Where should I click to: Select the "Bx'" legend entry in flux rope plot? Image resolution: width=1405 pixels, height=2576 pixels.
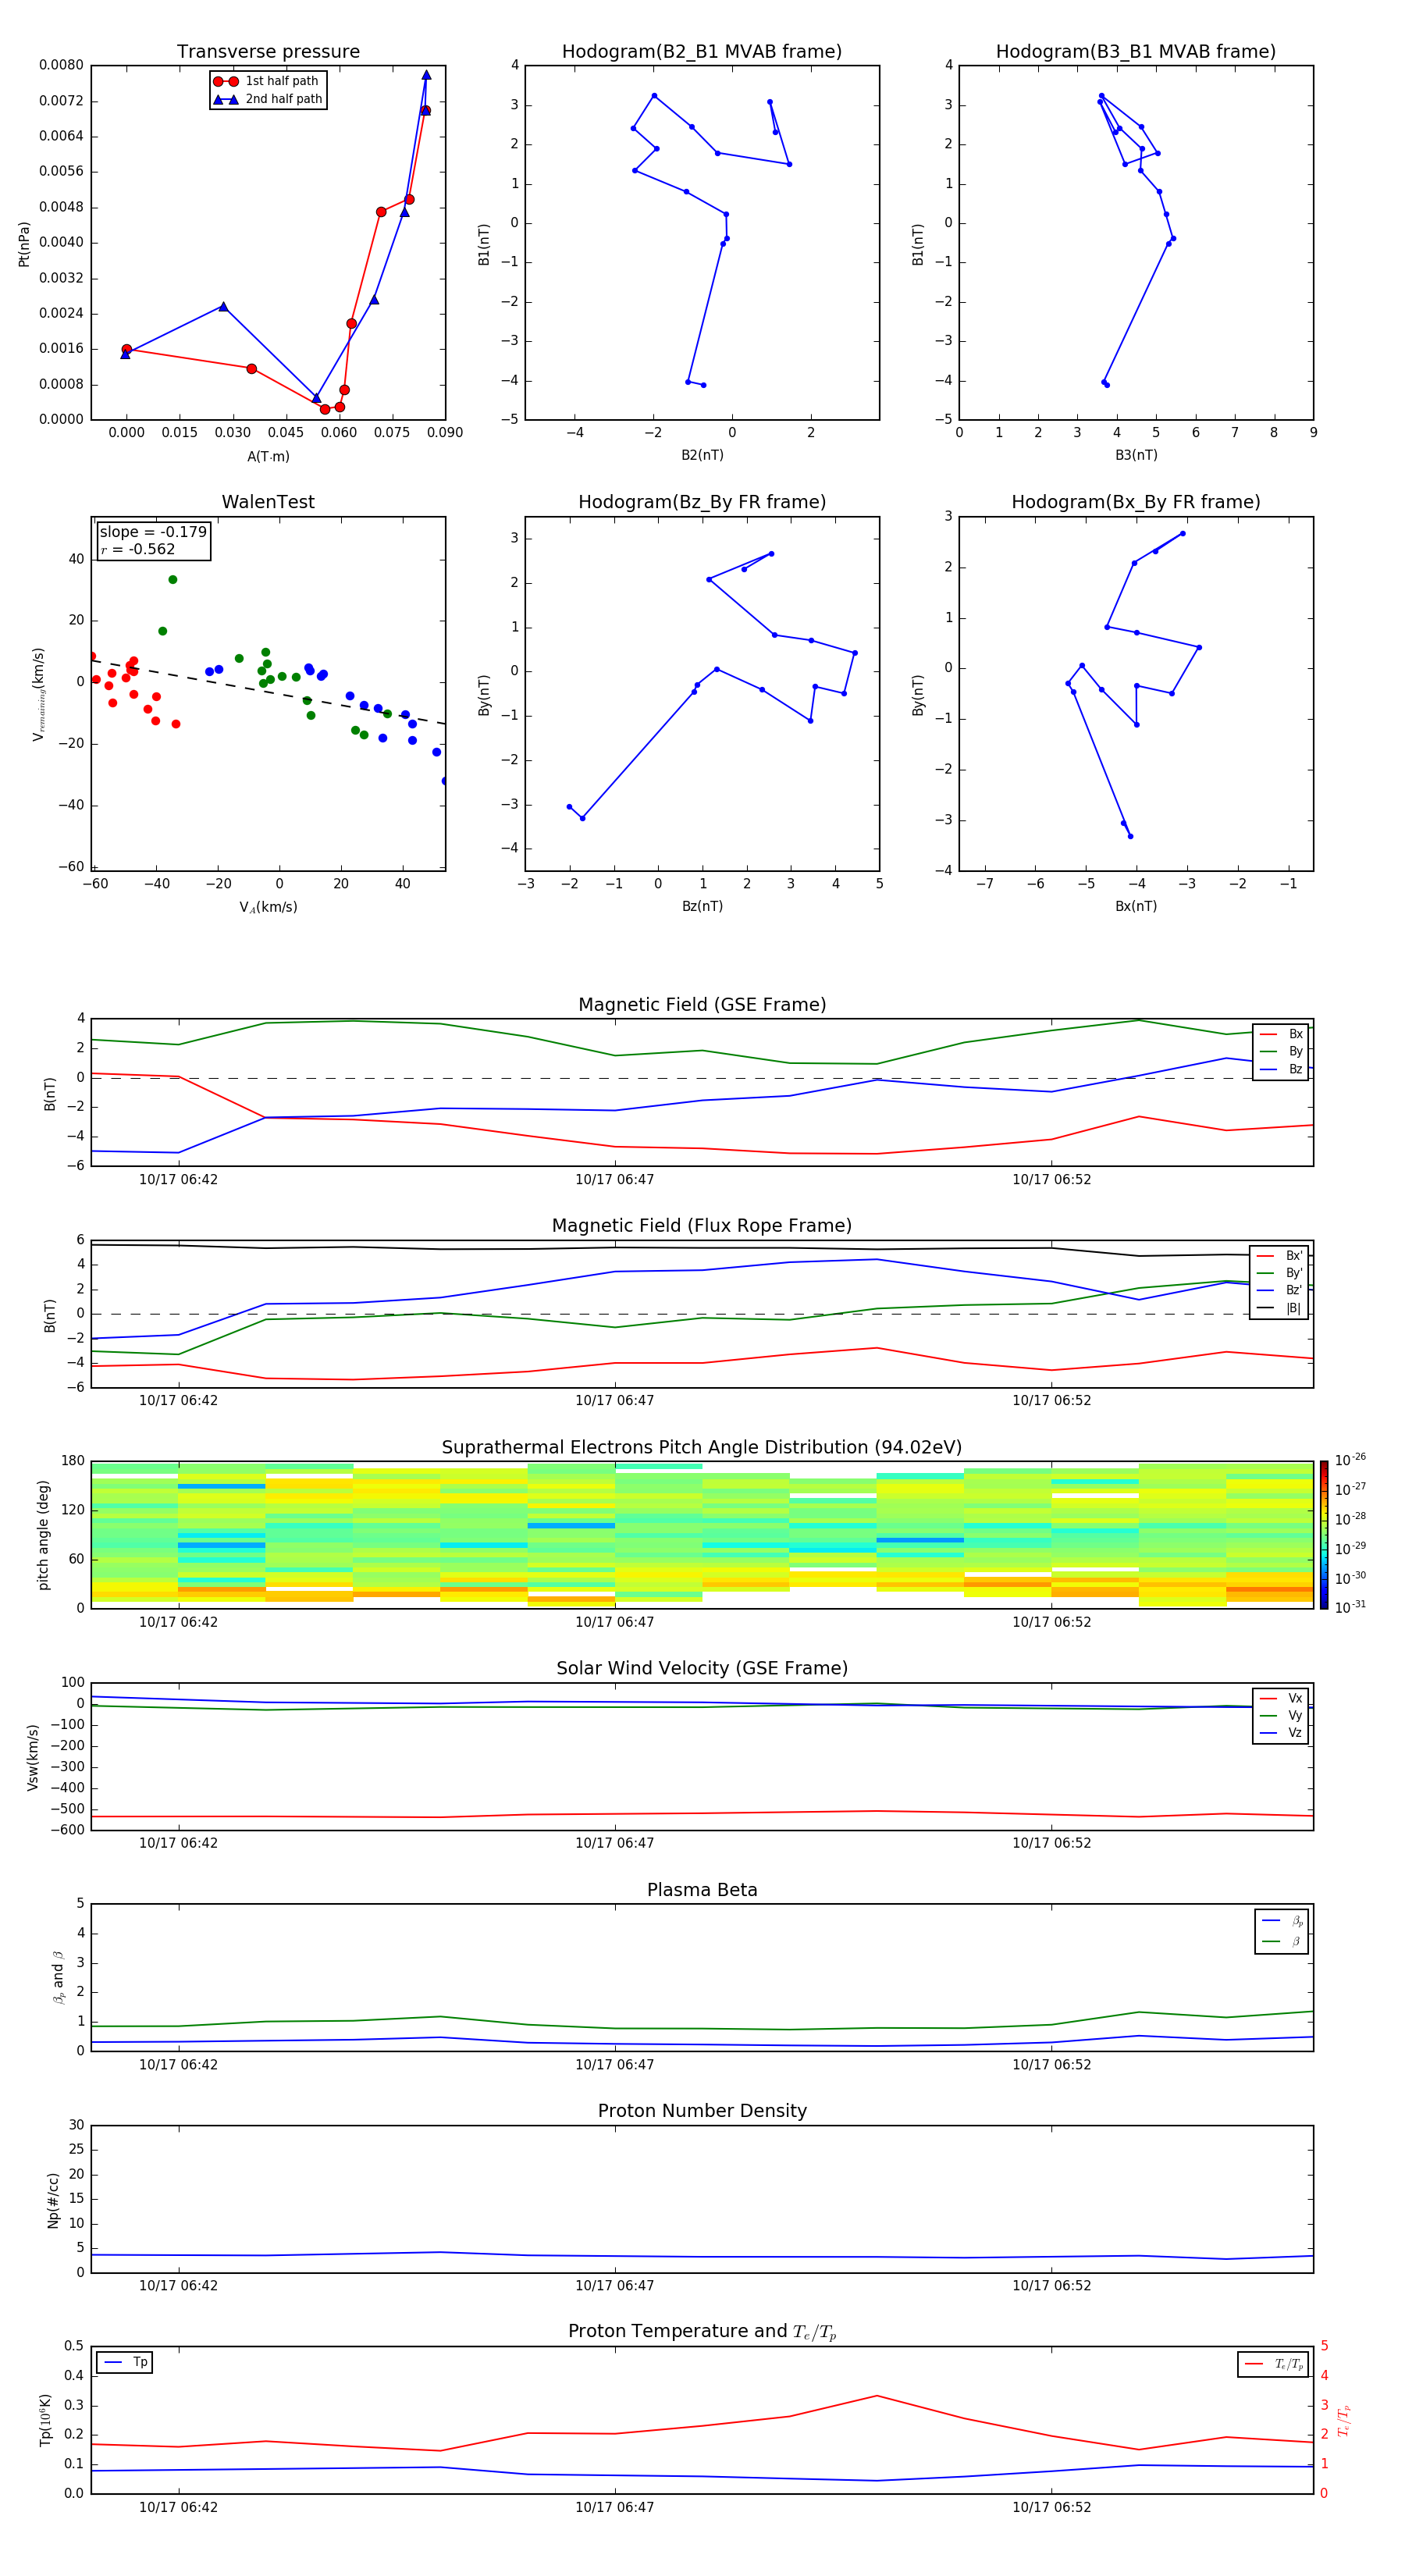1280,1256
